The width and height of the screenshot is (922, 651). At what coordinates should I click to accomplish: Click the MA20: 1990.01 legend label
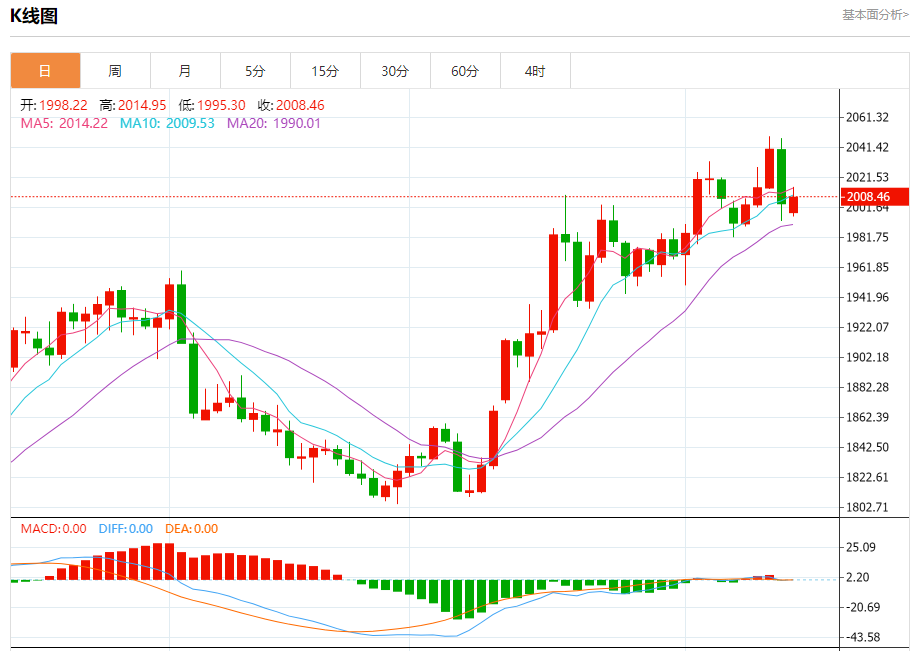tap(274, 123)
